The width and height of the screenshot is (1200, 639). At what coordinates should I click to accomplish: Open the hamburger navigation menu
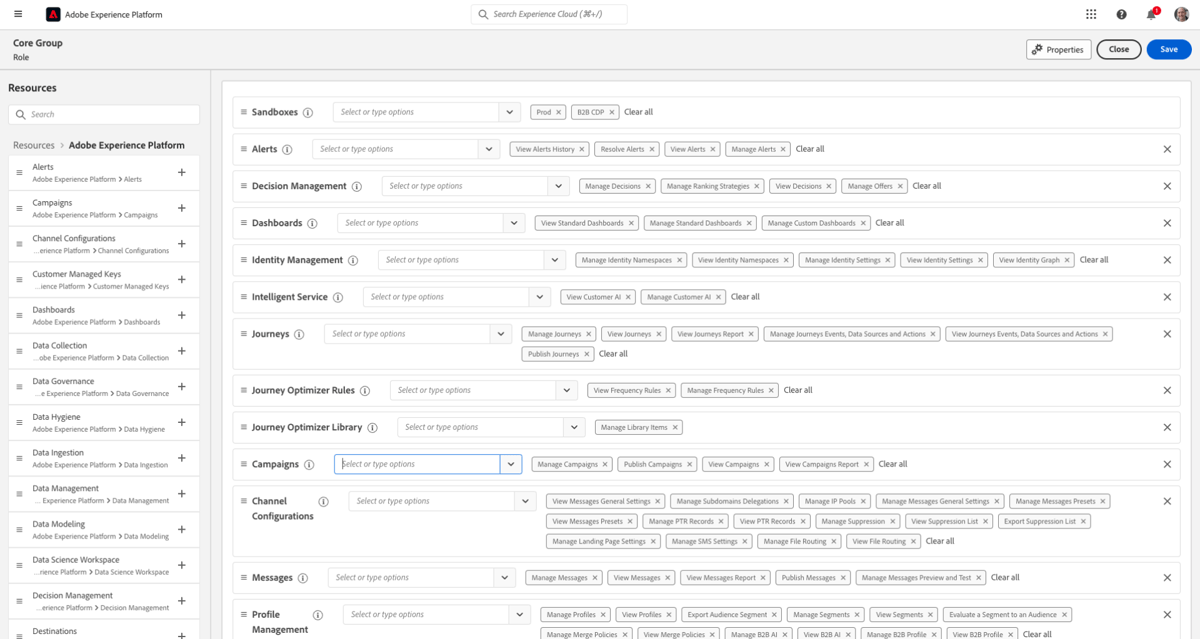pyautogui.click(x=17, y=13)
